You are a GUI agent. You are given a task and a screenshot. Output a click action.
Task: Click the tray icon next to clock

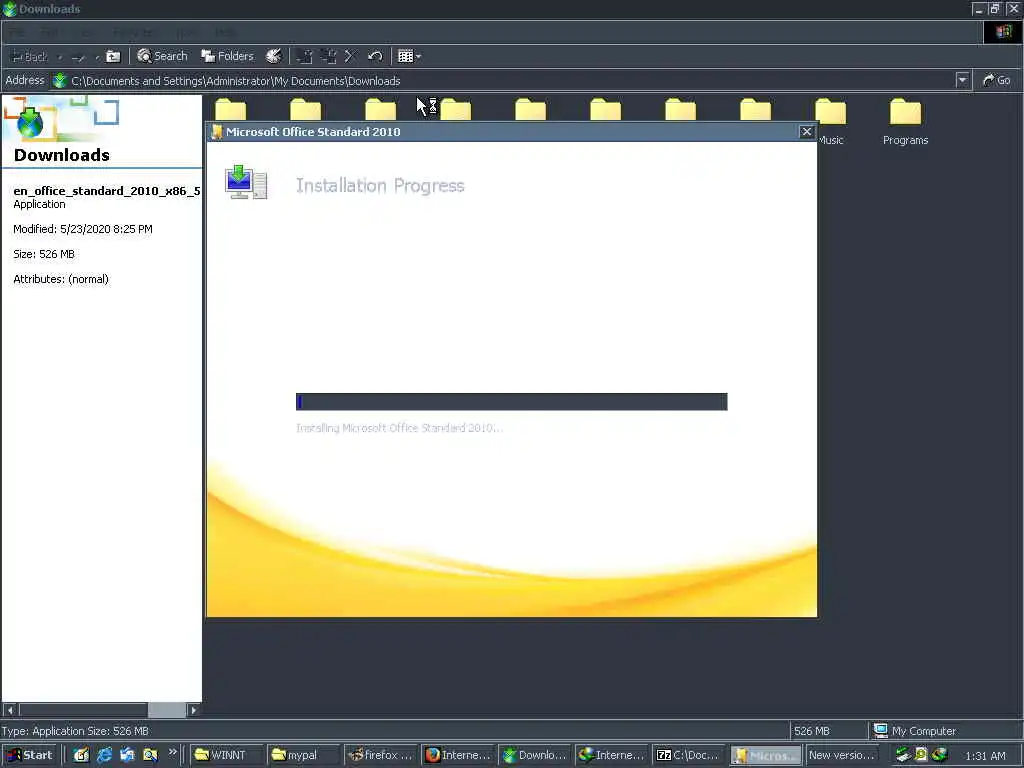coord(940,755)
